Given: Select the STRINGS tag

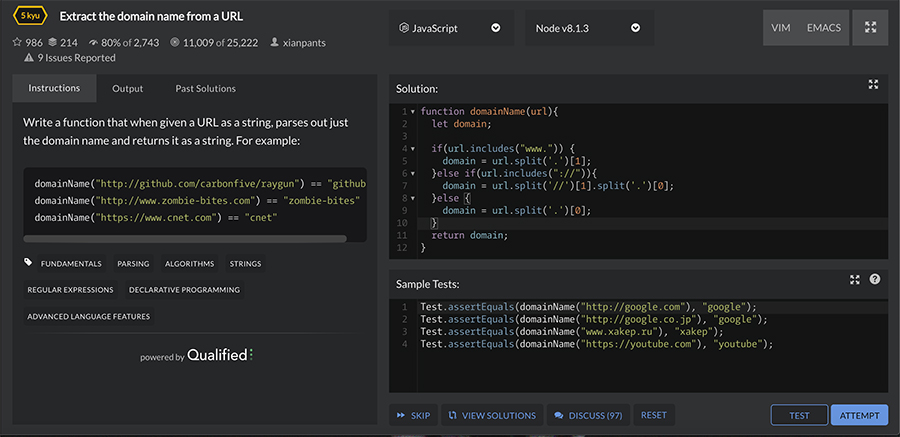Looking at the screenshot, I should (245, 264).
